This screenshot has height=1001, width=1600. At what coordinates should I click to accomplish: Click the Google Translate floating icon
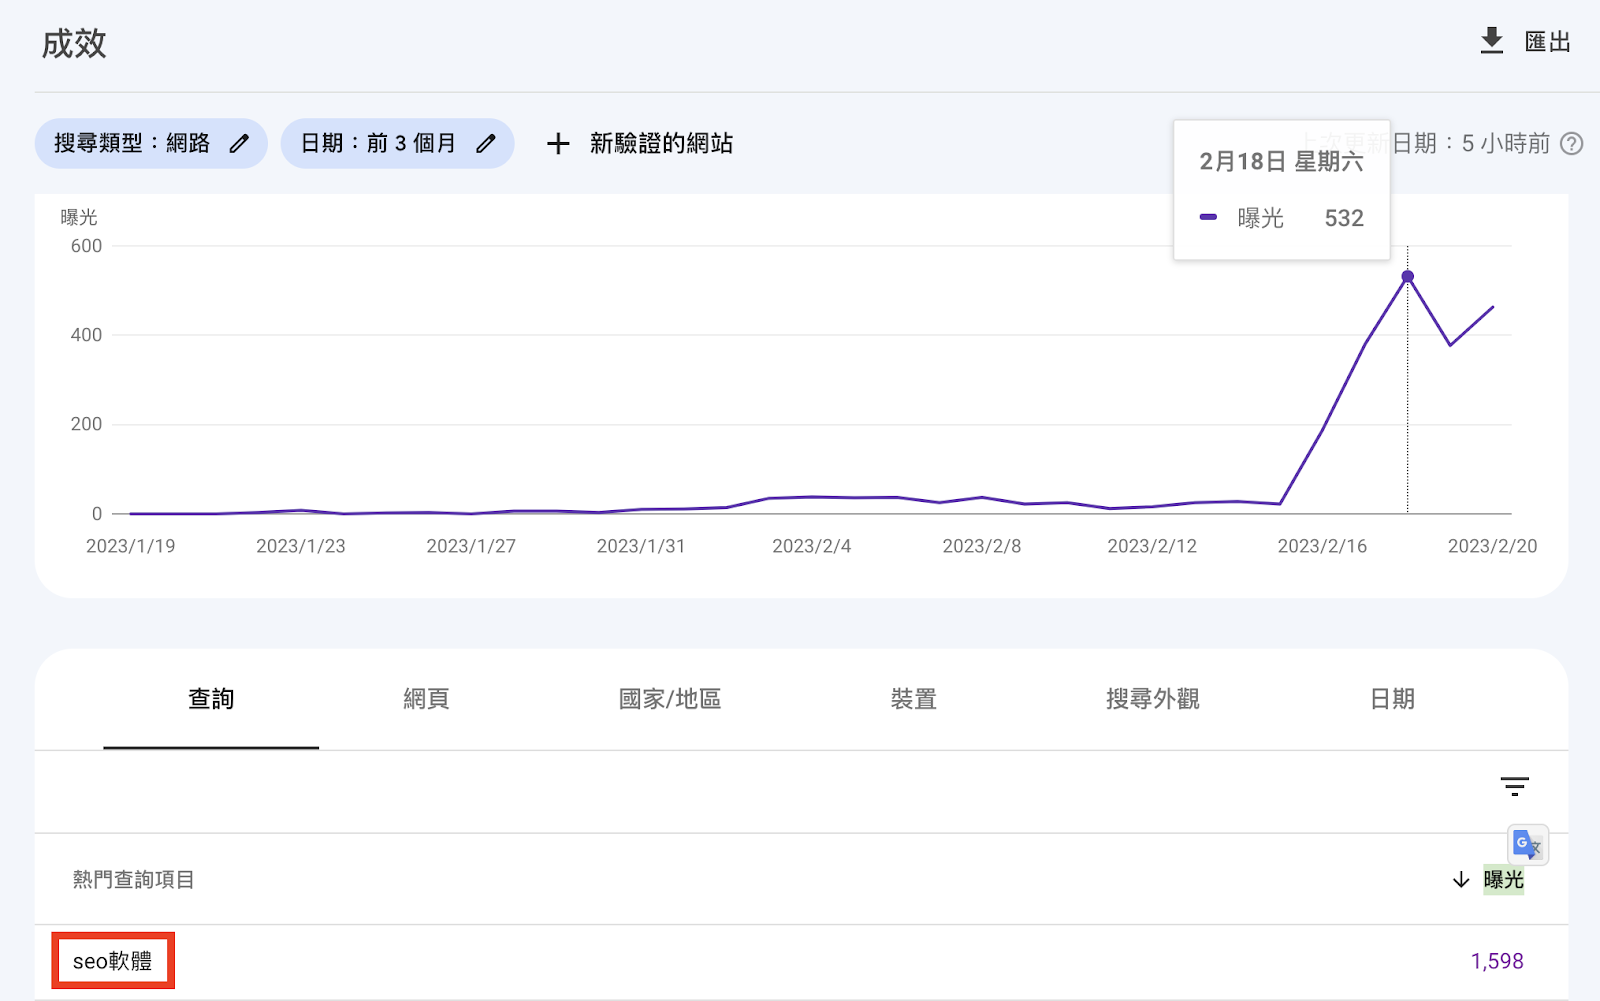1528,845
